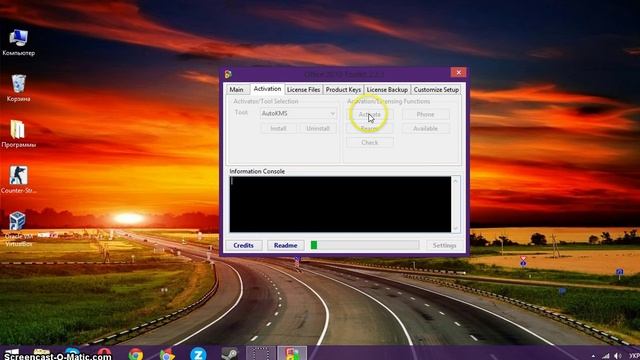Click the console scrollbar down arrow
This screenshot has height=360, width=640.
coord(456,228)
